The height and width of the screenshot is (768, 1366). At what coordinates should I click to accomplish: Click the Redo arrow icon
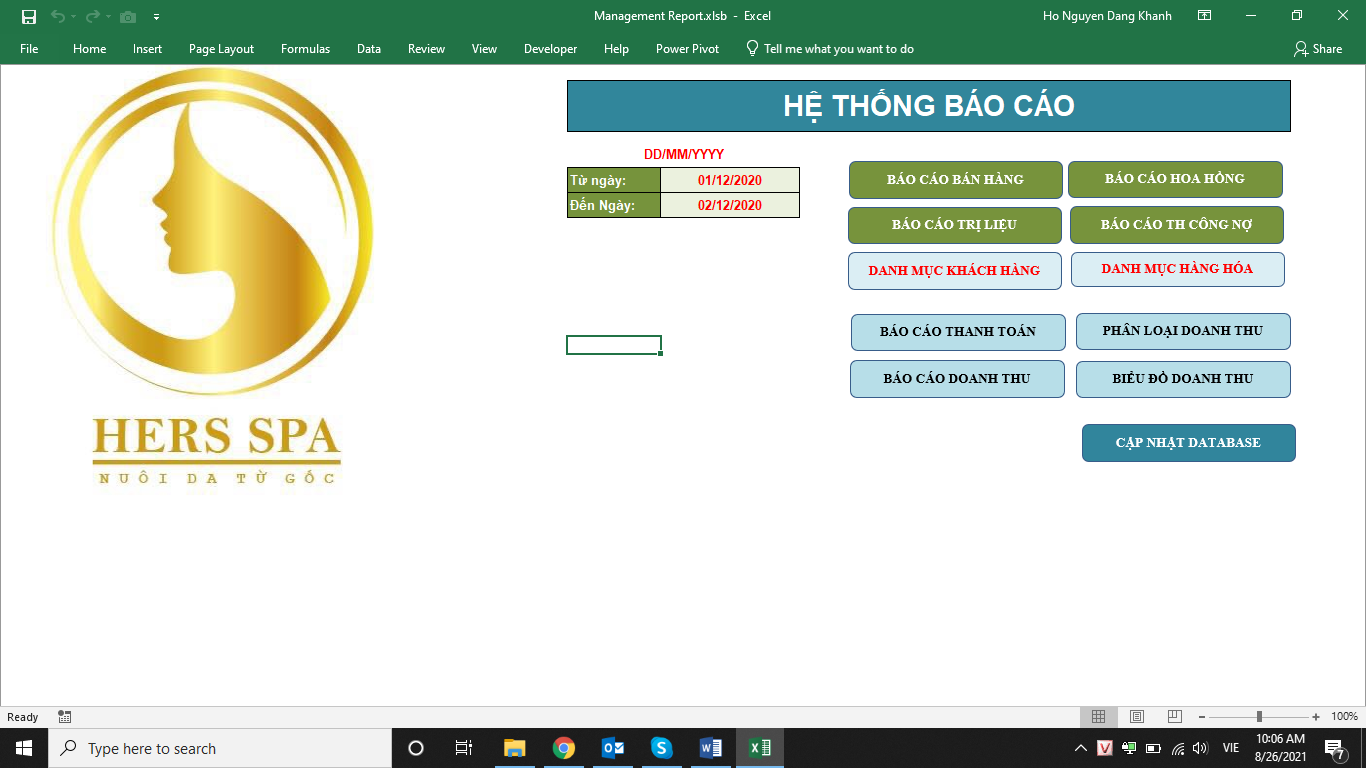click(92, 16)
